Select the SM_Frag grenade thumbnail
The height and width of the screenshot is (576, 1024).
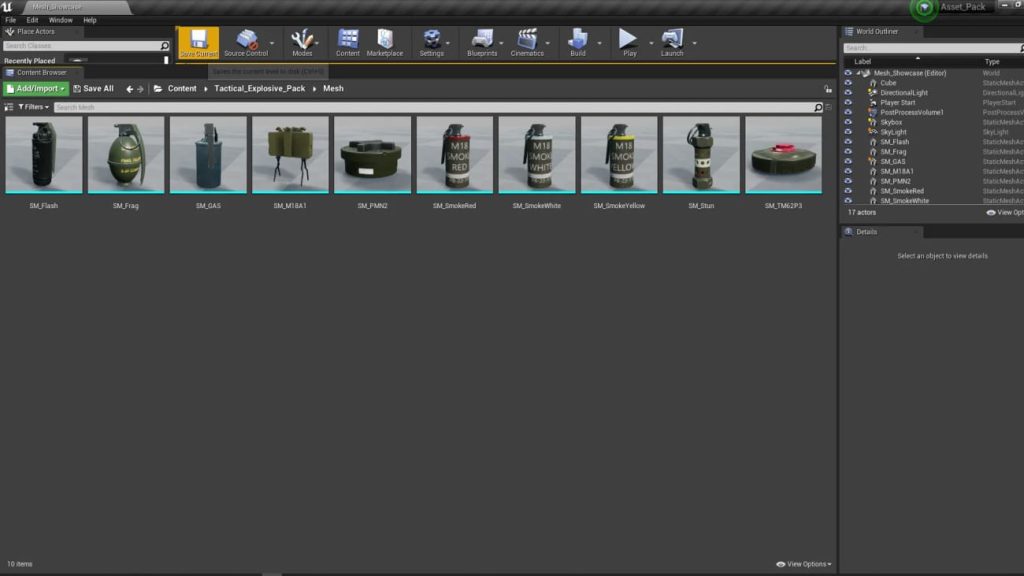[x=126, y=155]
